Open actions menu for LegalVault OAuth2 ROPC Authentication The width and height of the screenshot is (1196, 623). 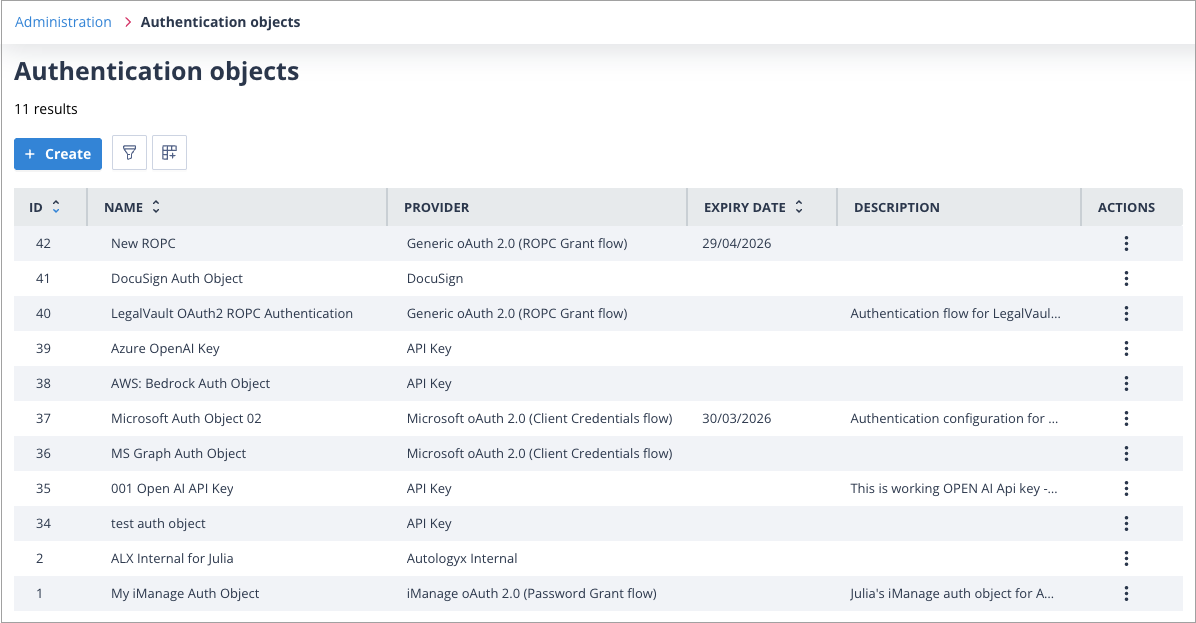[1126, 313]
